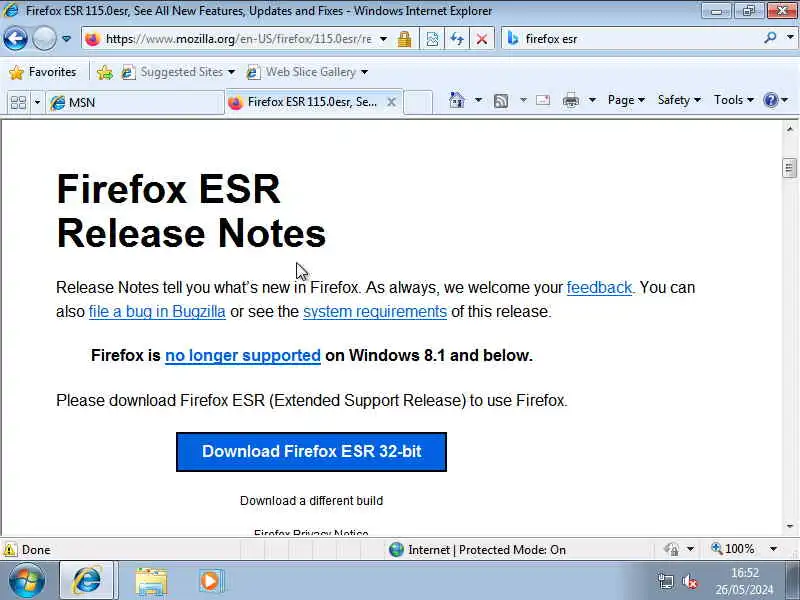Screen dimensions: 800x600
Task: Click Download Firefox ESR 32-bit button
Action: pyautogui.click(x=311, y=452)
